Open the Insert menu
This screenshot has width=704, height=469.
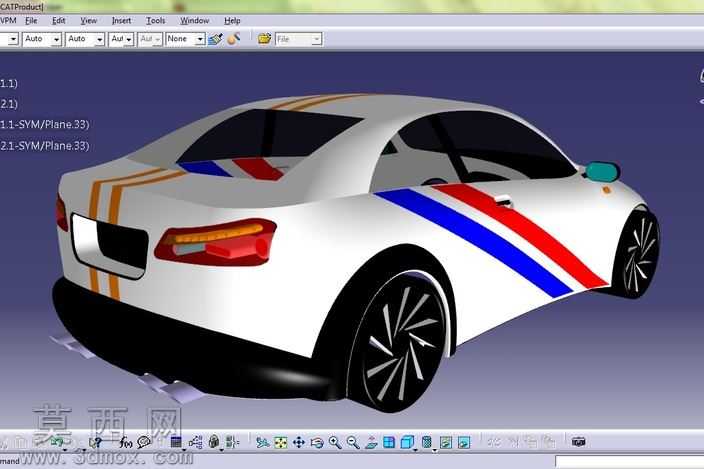click(x=121, y=21)
